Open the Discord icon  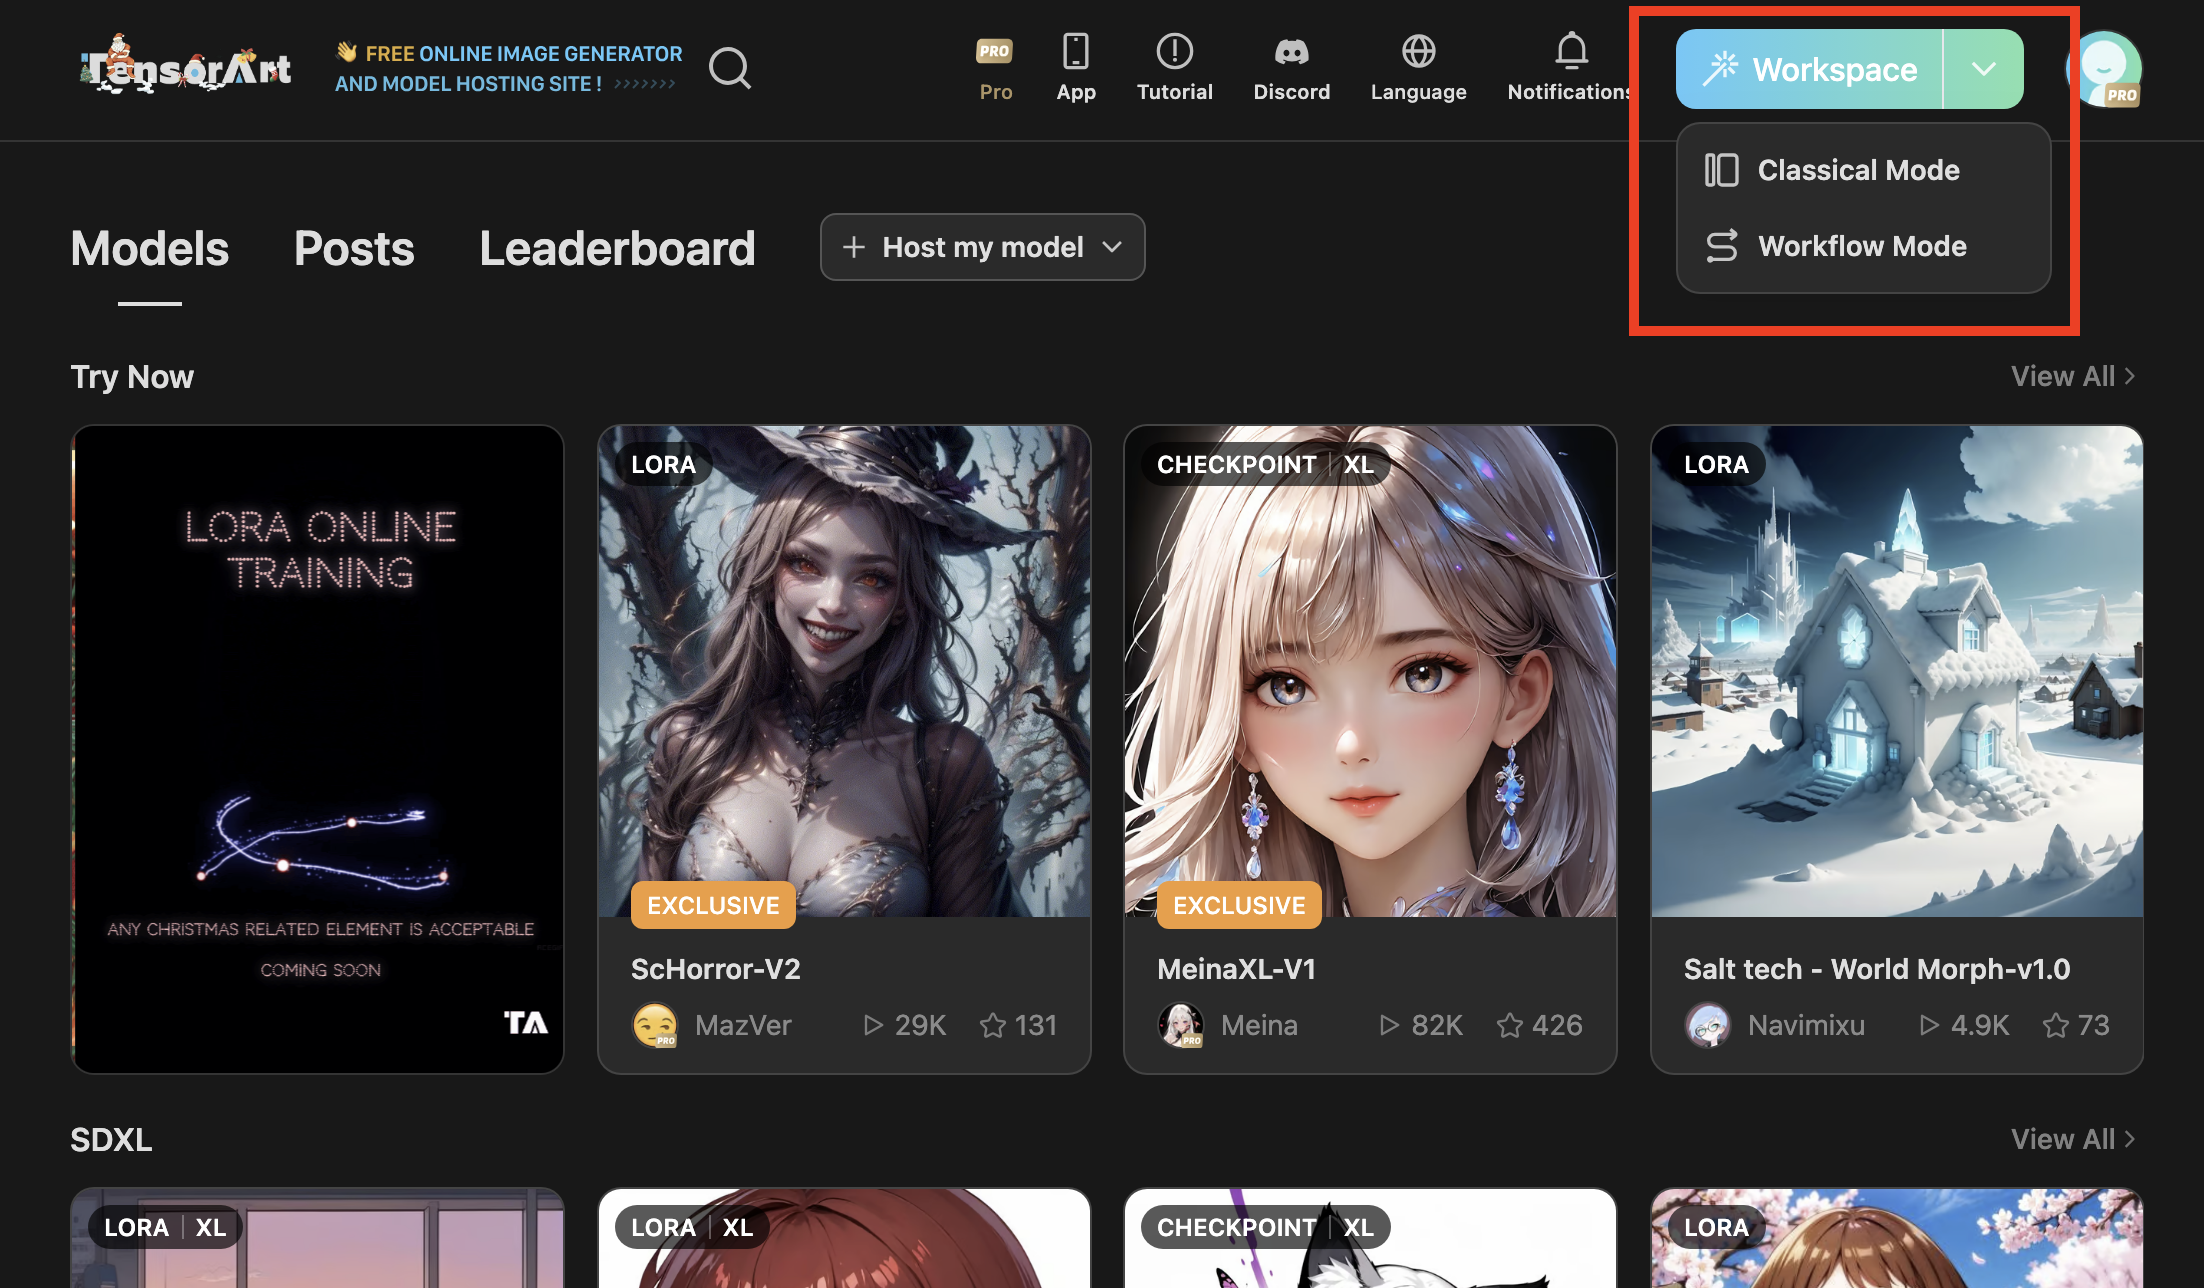click(1291, 51)
